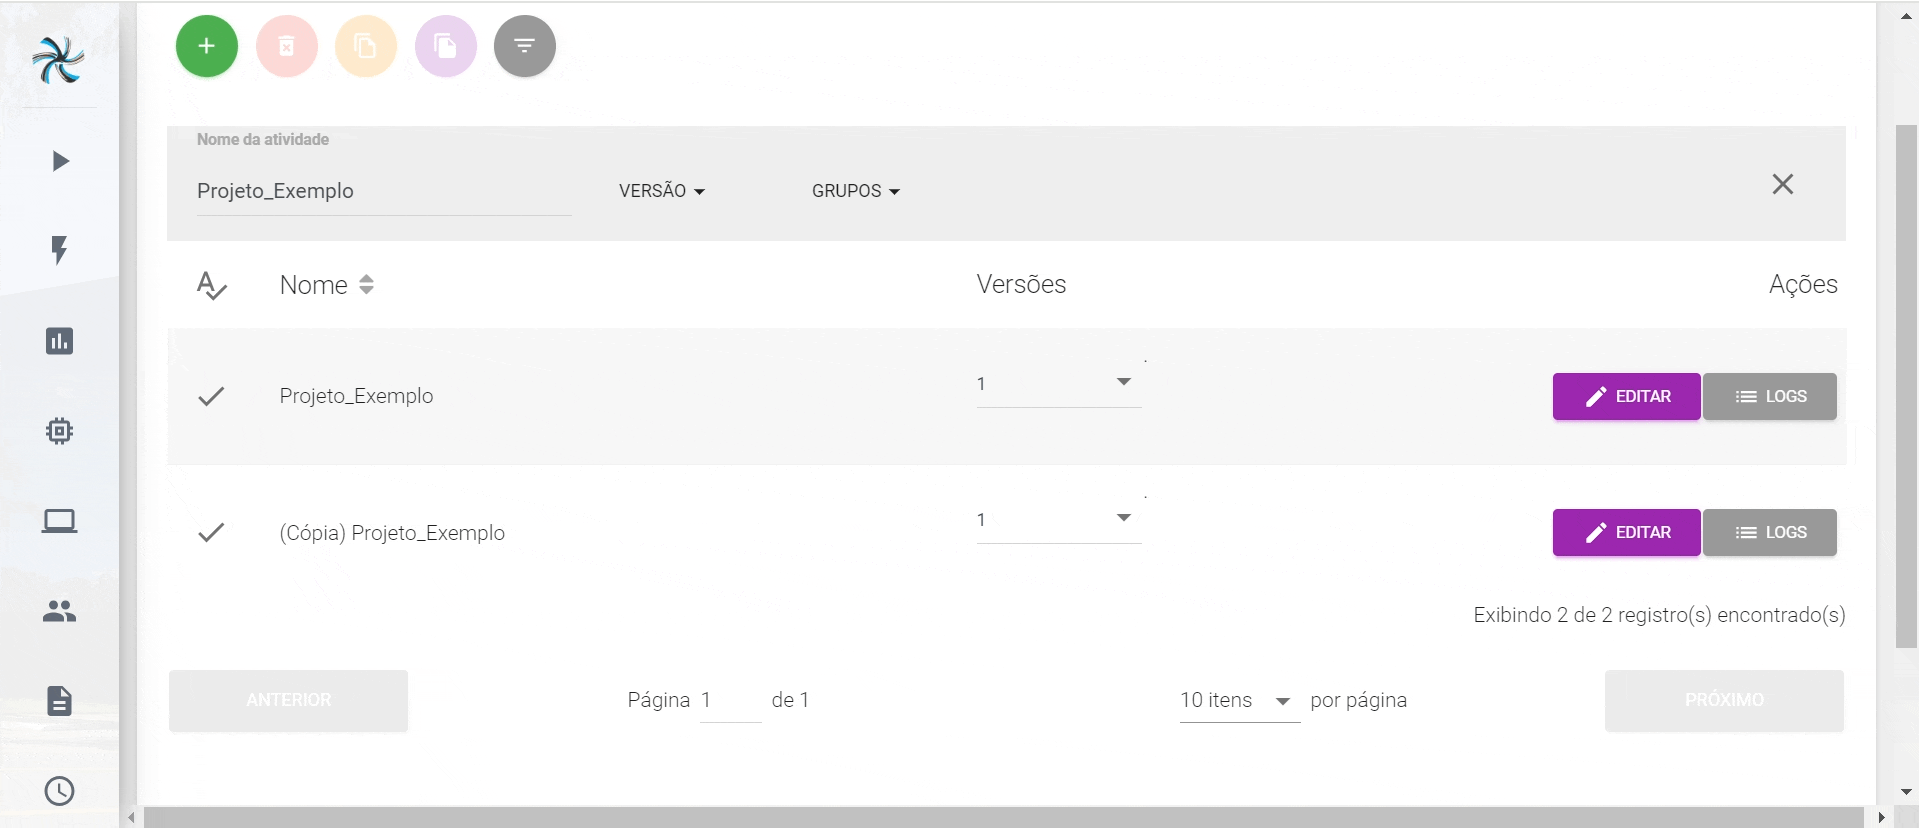Open LOGS for (Cópia) Projeto_Exemplo
This screenshot has height=828, width=1919.
[1769, 533]
